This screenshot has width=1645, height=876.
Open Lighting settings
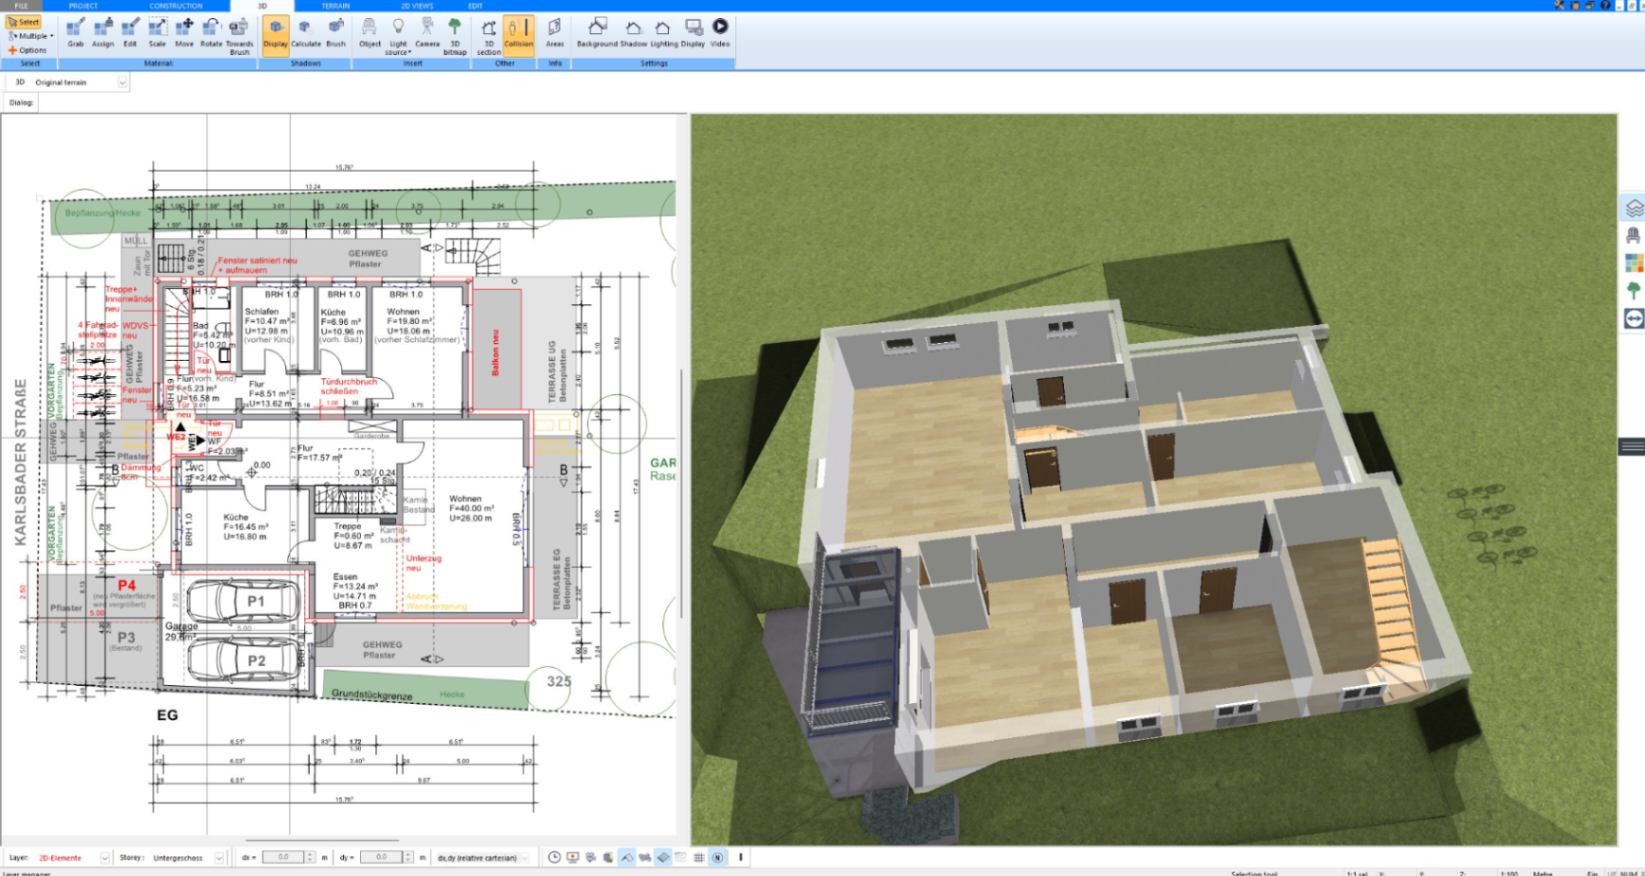pos(663,32)
